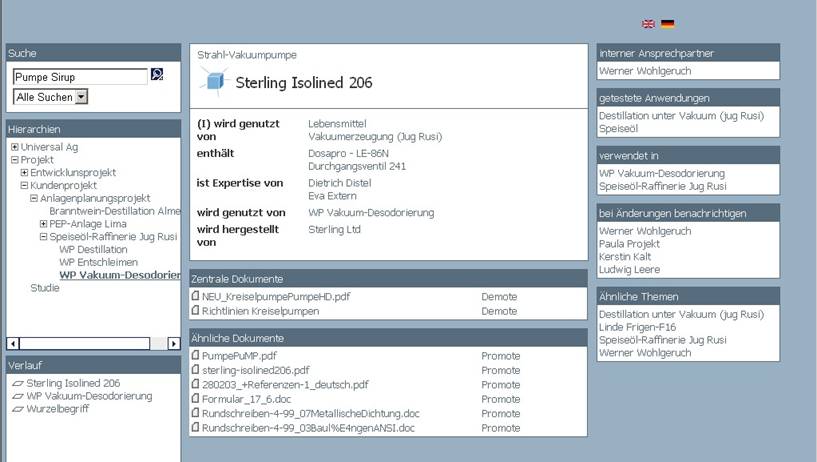Demote NEU_KreiselpumpePumpeHD.pdf
This screenshot has width=817, height=462.
click(x=499, y=296)
